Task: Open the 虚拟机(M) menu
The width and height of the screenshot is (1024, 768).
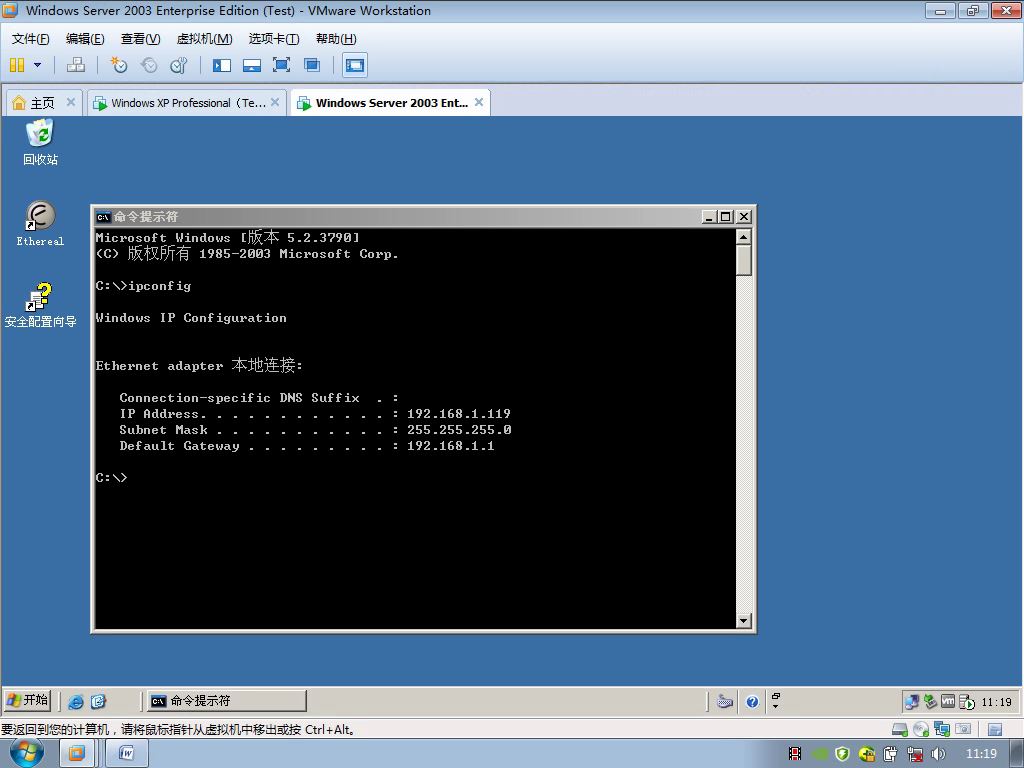Action: 204,39
